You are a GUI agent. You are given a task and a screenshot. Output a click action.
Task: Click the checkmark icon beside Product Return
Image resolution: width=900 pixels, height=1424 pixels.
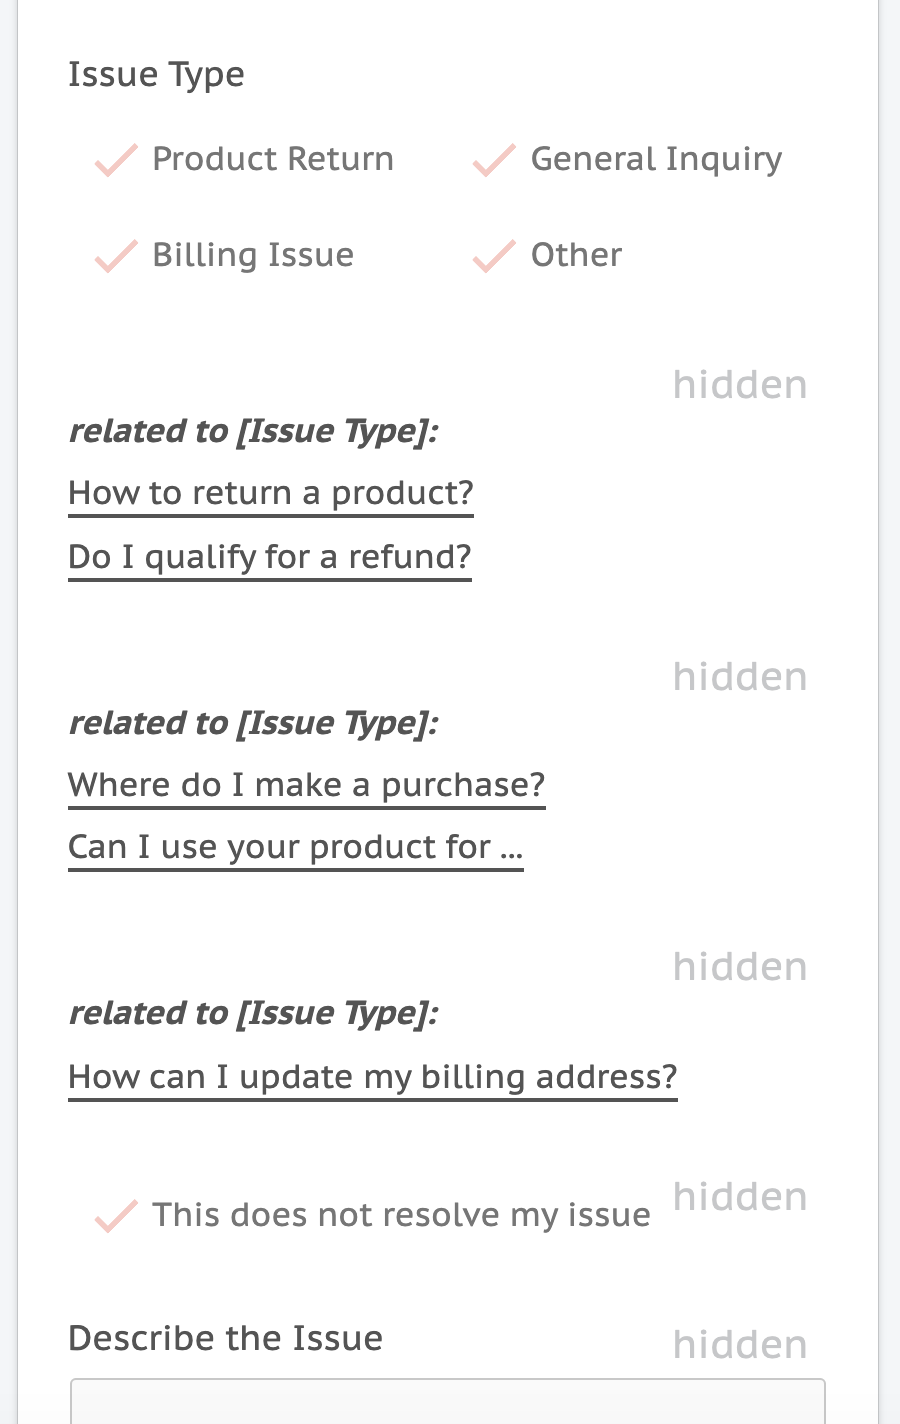[x=116, y=160]
